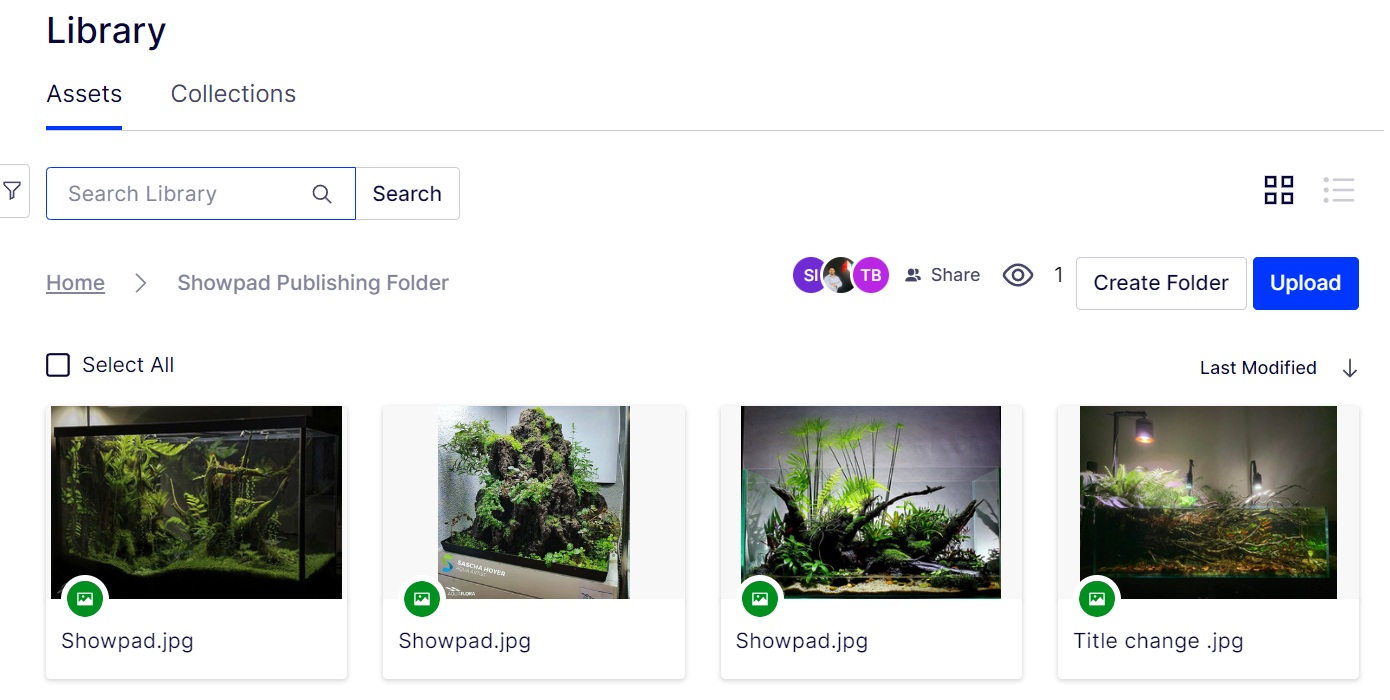Click the breadcrumb chevron after Home
The height and width of the screenshot is (700, 1390).
140,283
